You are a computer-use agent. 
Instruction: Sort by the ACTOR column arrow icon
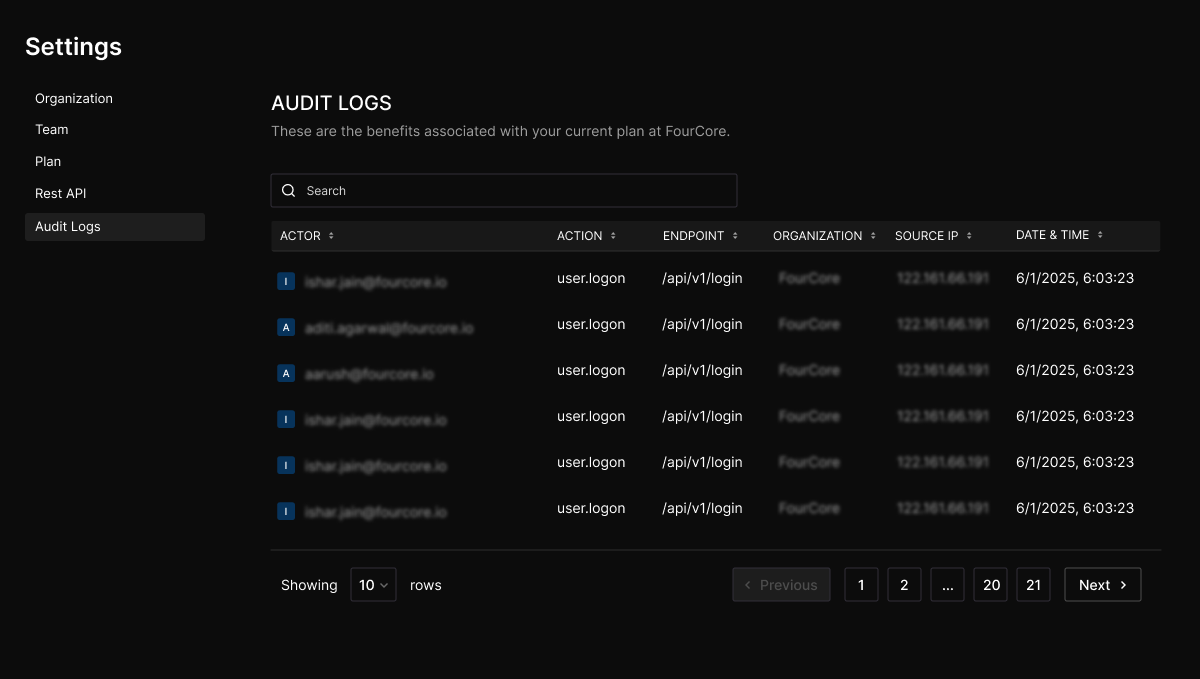coord(331,236)
